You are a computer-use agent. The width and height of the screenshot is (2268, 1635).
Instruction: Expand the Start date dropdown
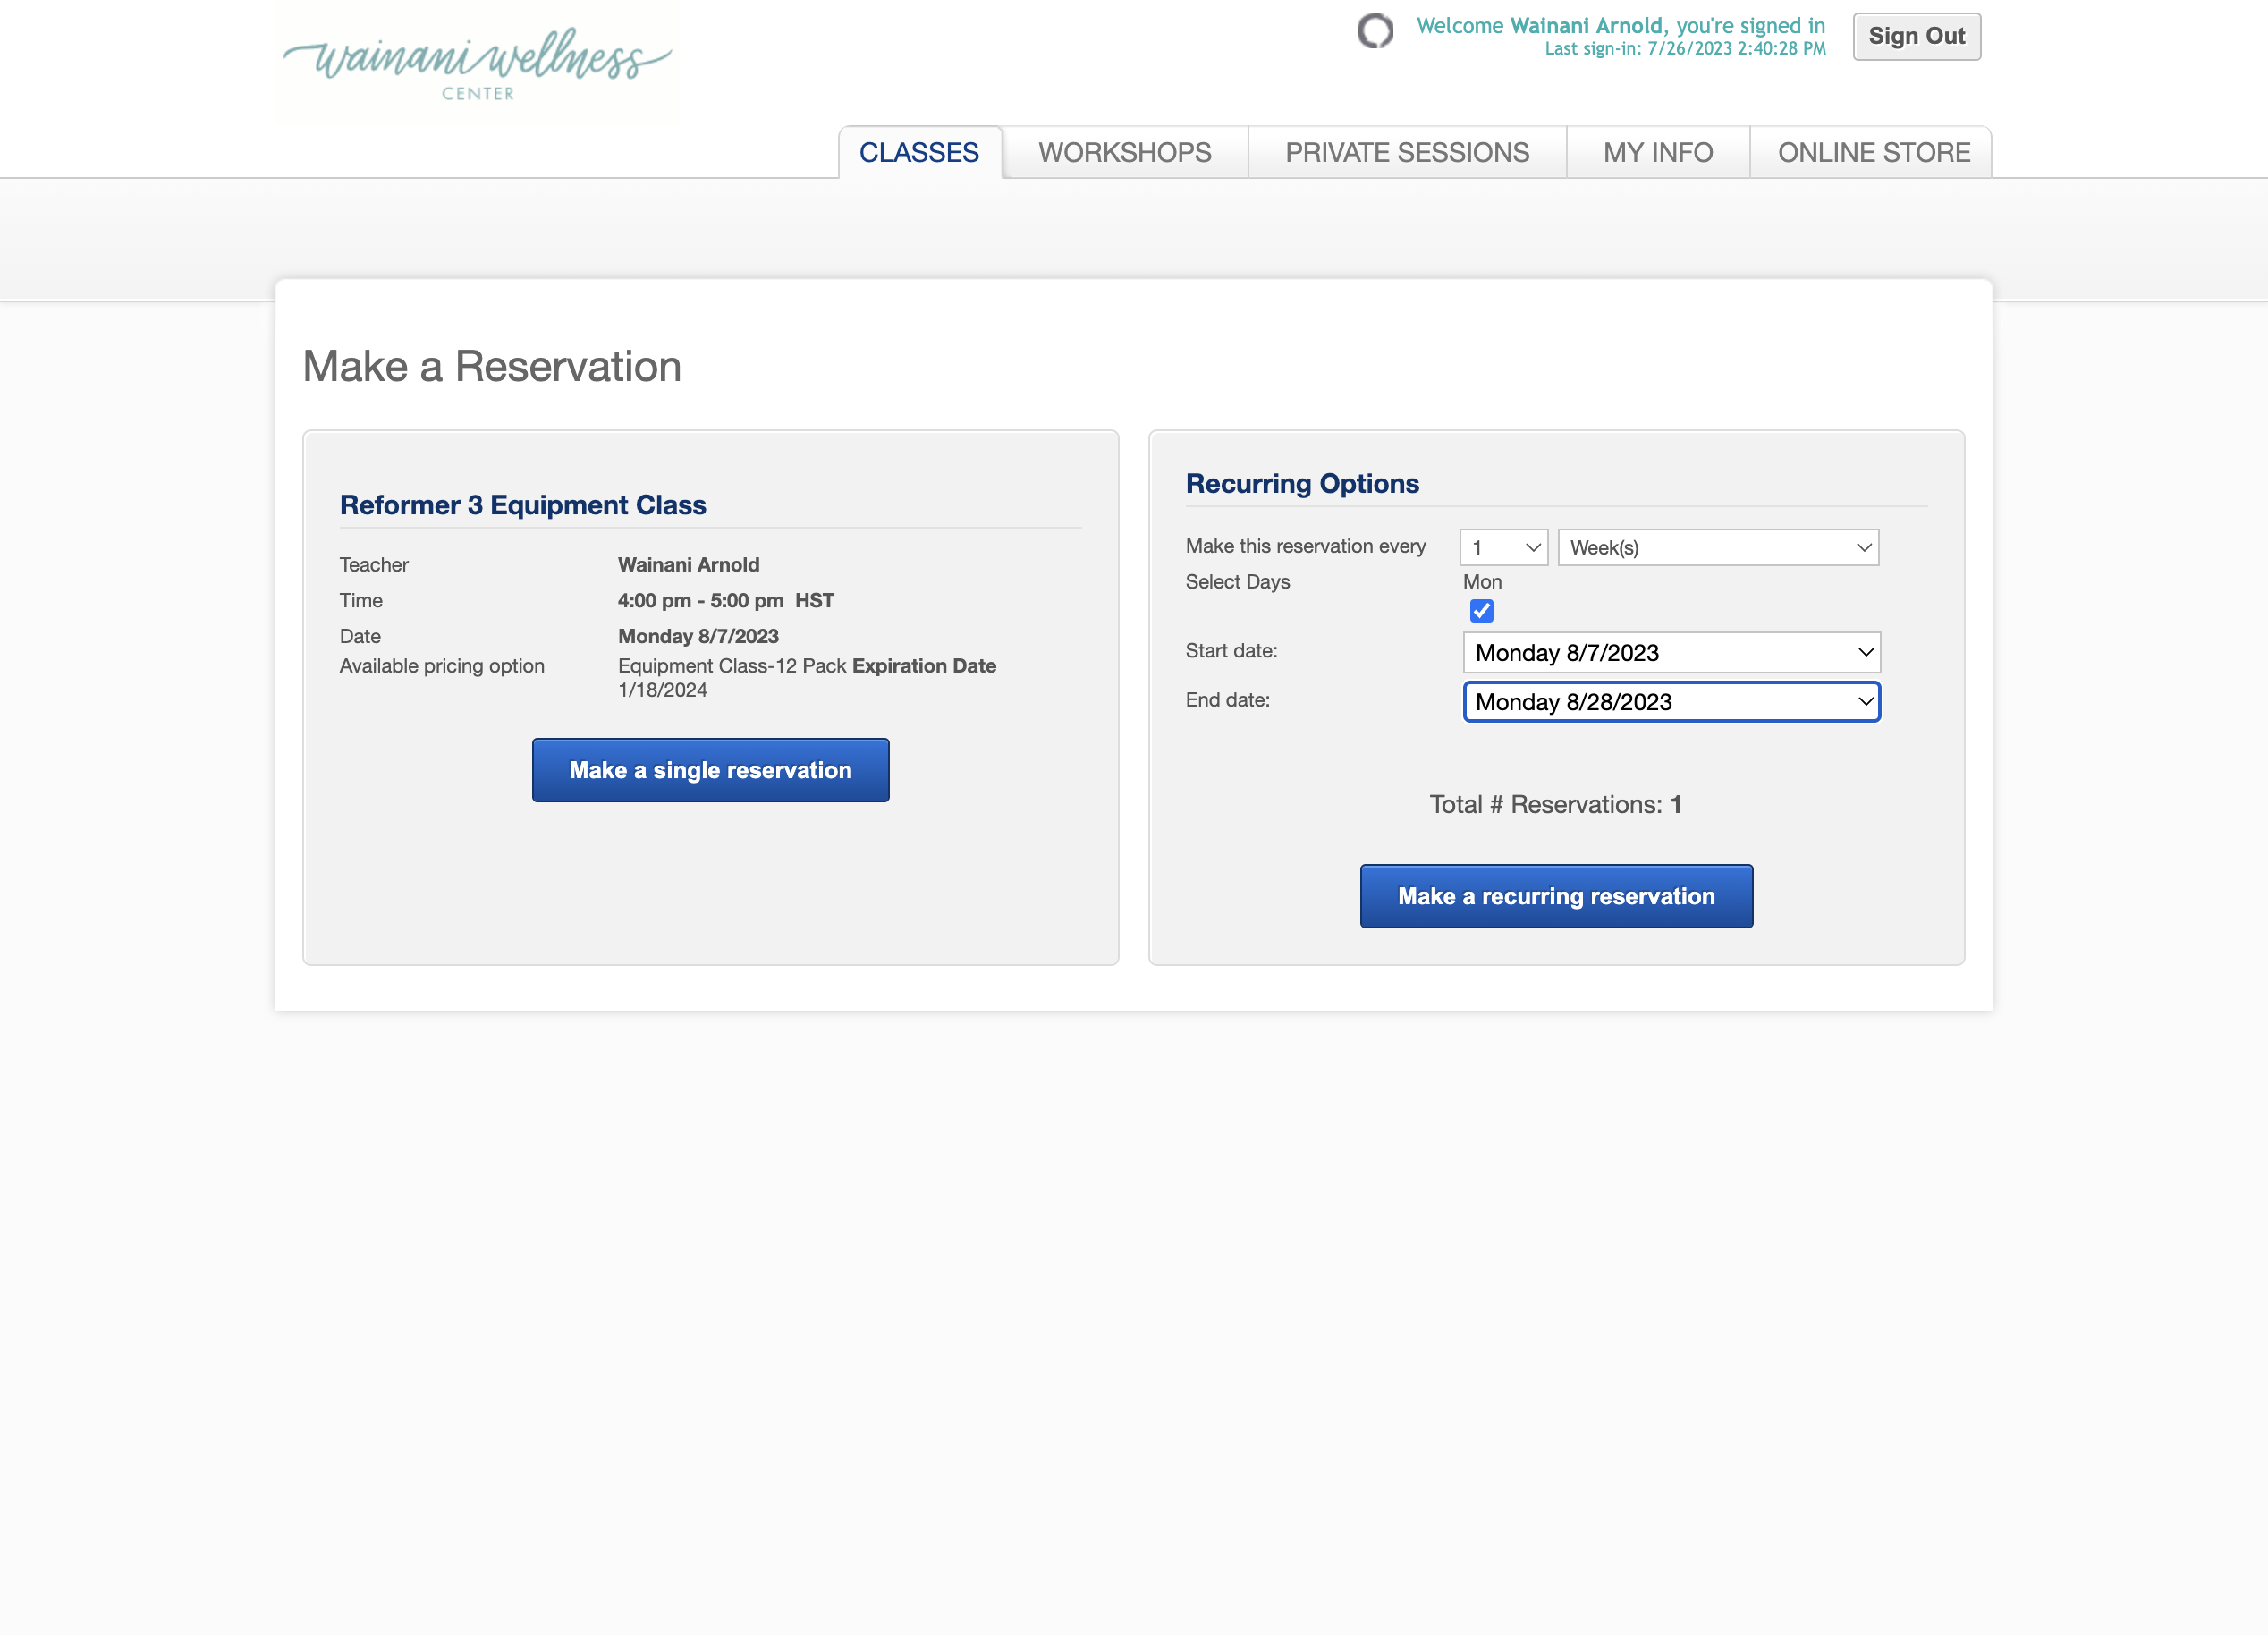(1671, 653)
